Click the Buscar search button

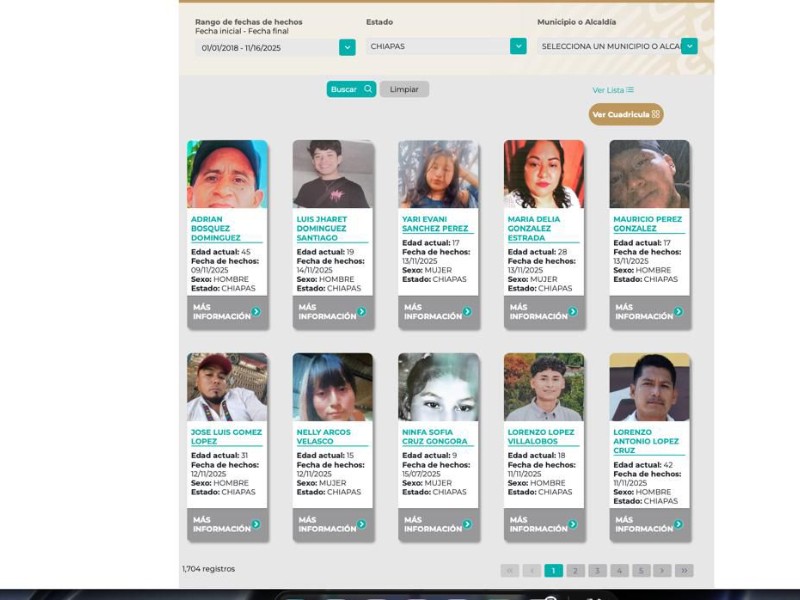tap(351, 89)
